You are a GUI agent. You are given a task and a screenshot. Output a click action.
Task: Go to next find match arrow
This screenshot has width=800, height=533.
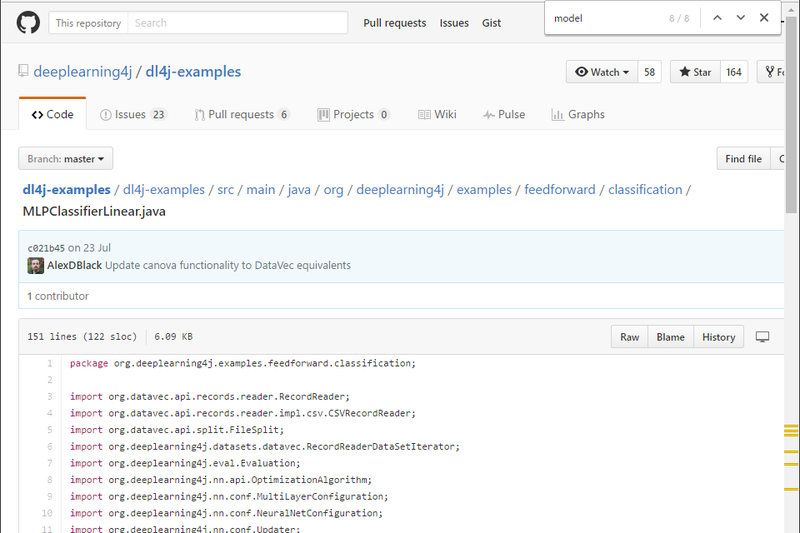point(740,18)
